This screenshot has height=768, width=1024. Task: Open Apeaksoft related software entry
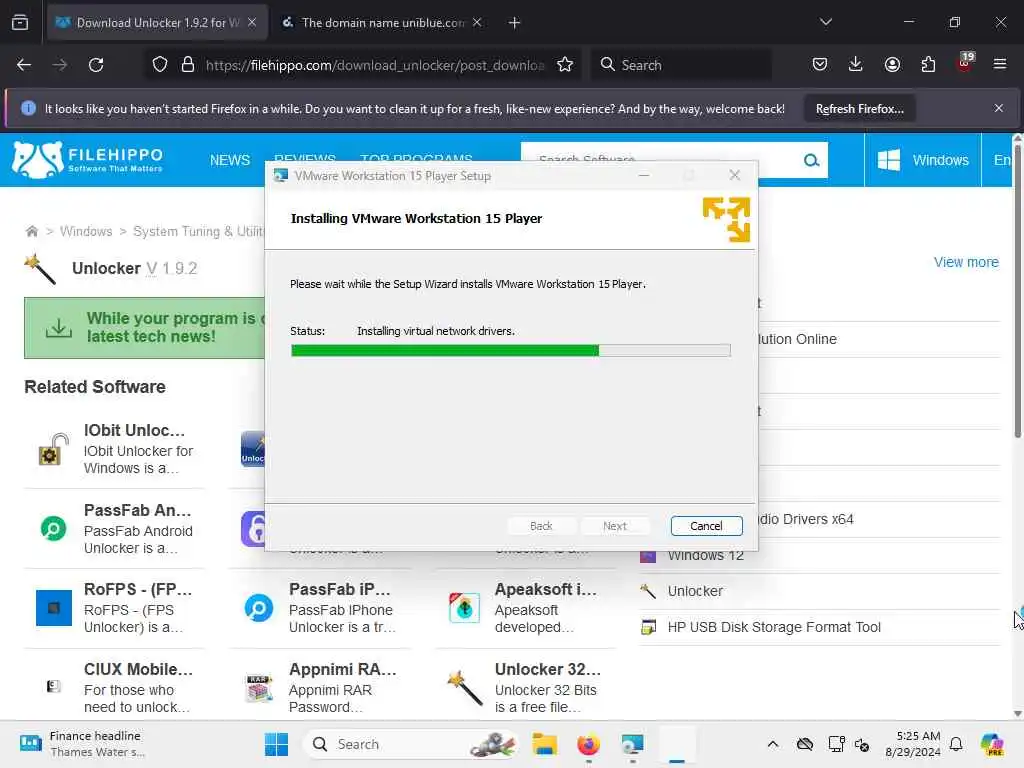(526, 608)
